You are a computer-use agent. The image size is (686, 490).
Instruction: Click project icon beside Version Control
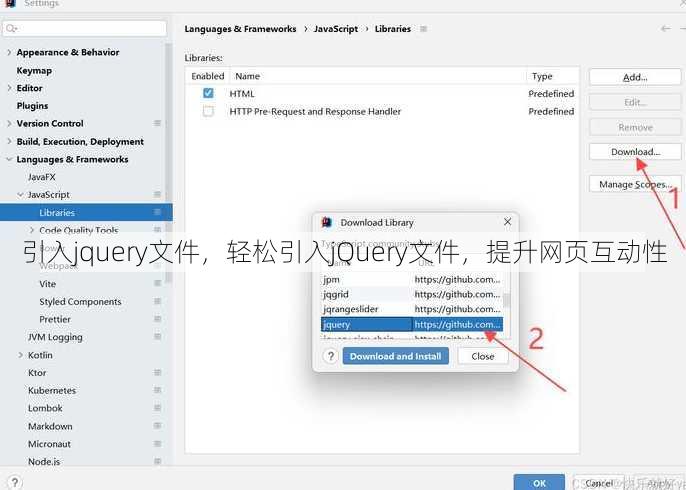click(x=158, y=123)
